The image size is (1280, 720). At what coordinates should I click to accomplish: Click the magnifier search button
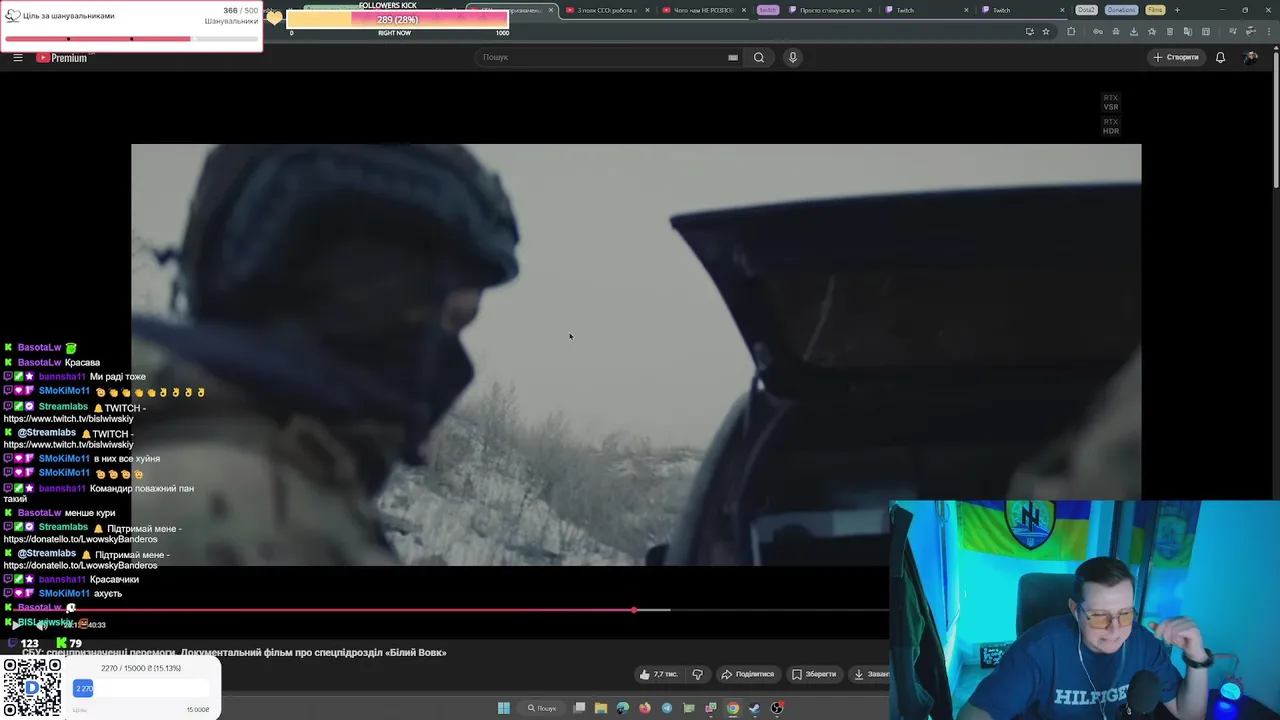(759, 57)
